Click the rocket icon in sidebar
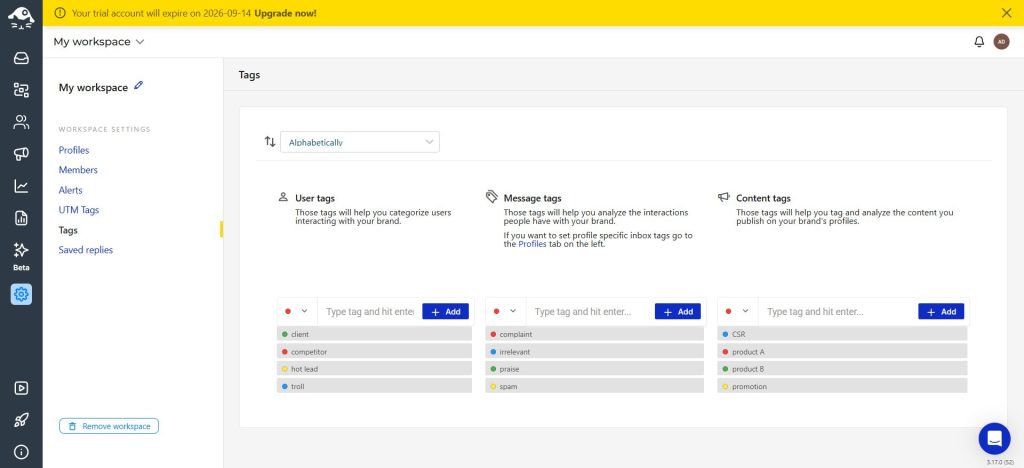The width and height of the screenshot is (1024, 468). (x=21, y=420)
